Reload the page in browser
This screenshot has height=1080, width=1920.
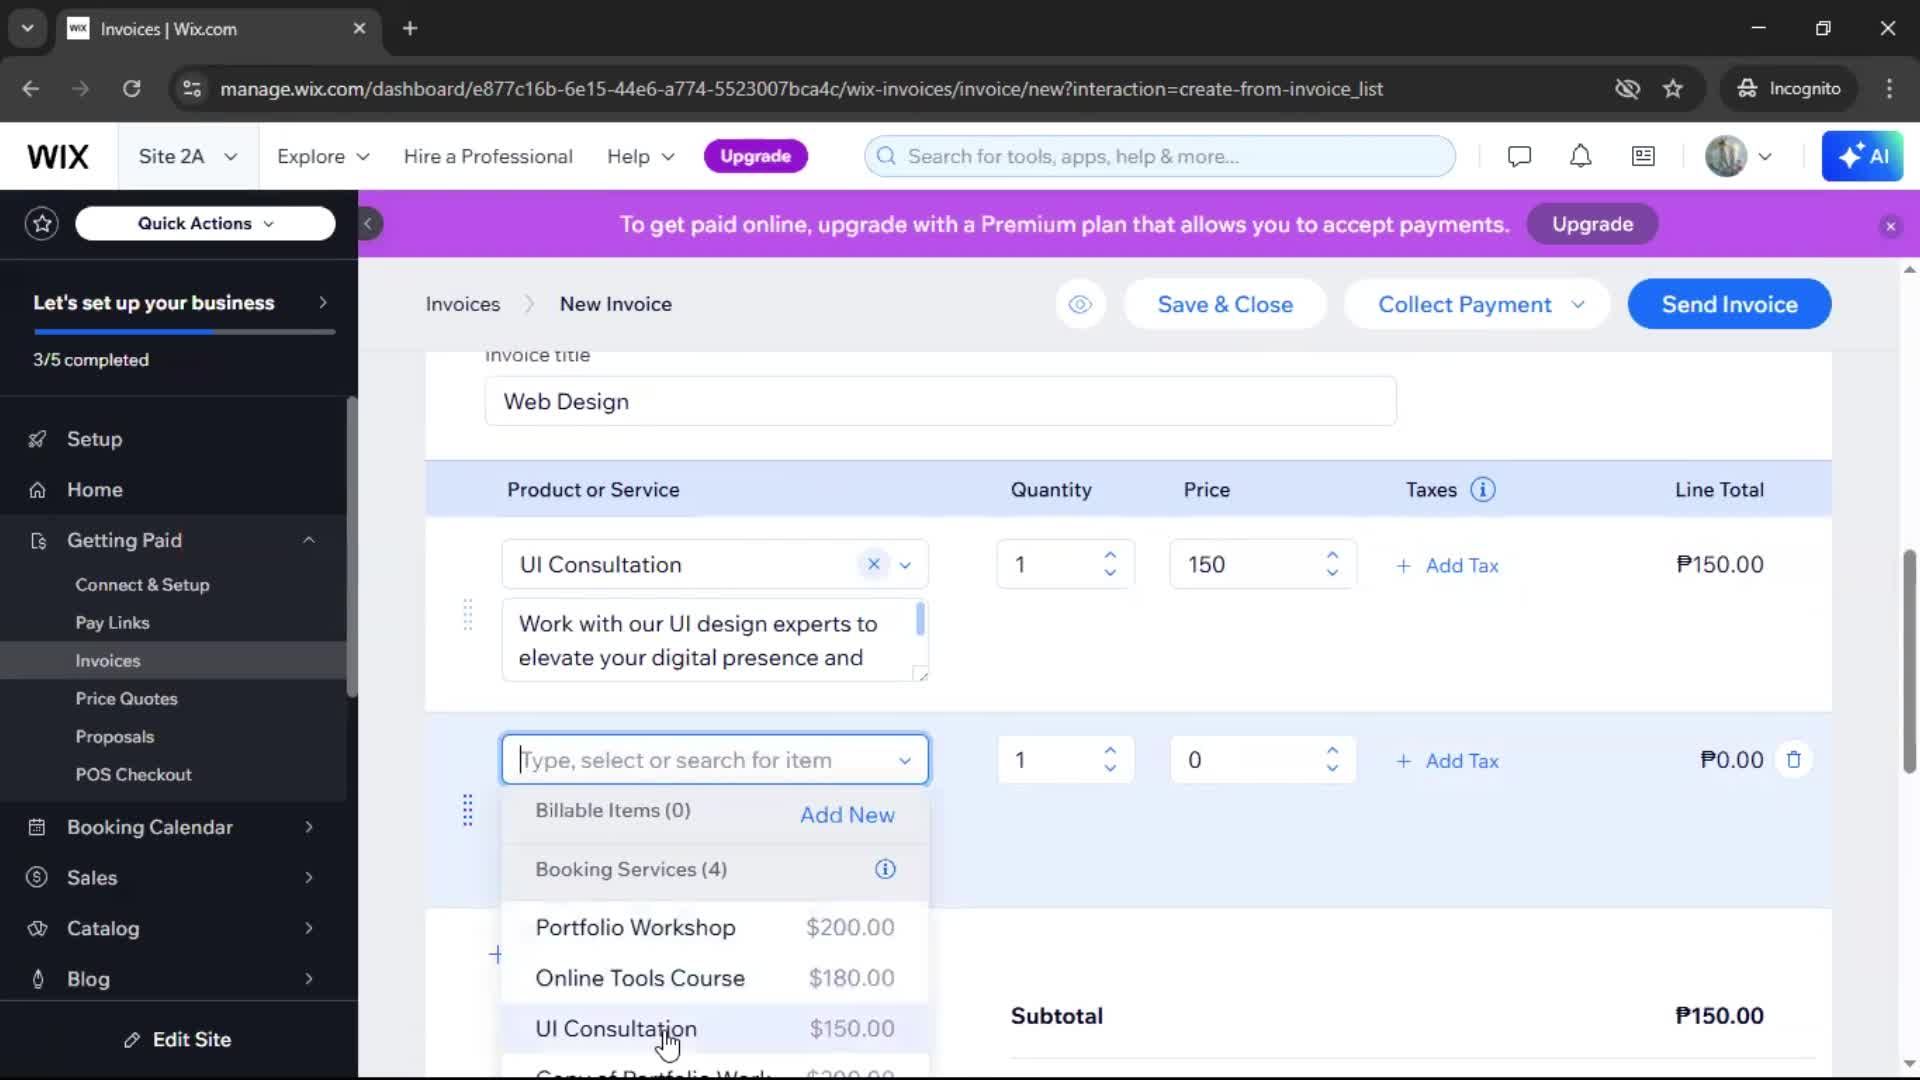[131, 88]
